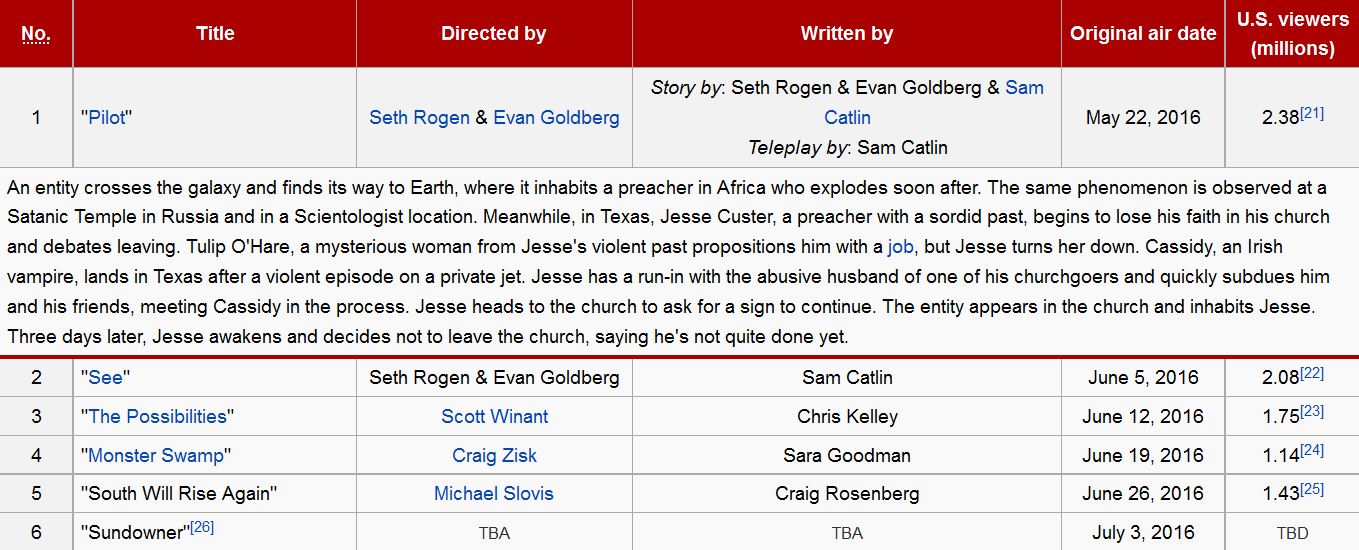Open the "See" episode link
This screenshot has height=550, width=1359.
pyautogui.click(x=105, y=378)
